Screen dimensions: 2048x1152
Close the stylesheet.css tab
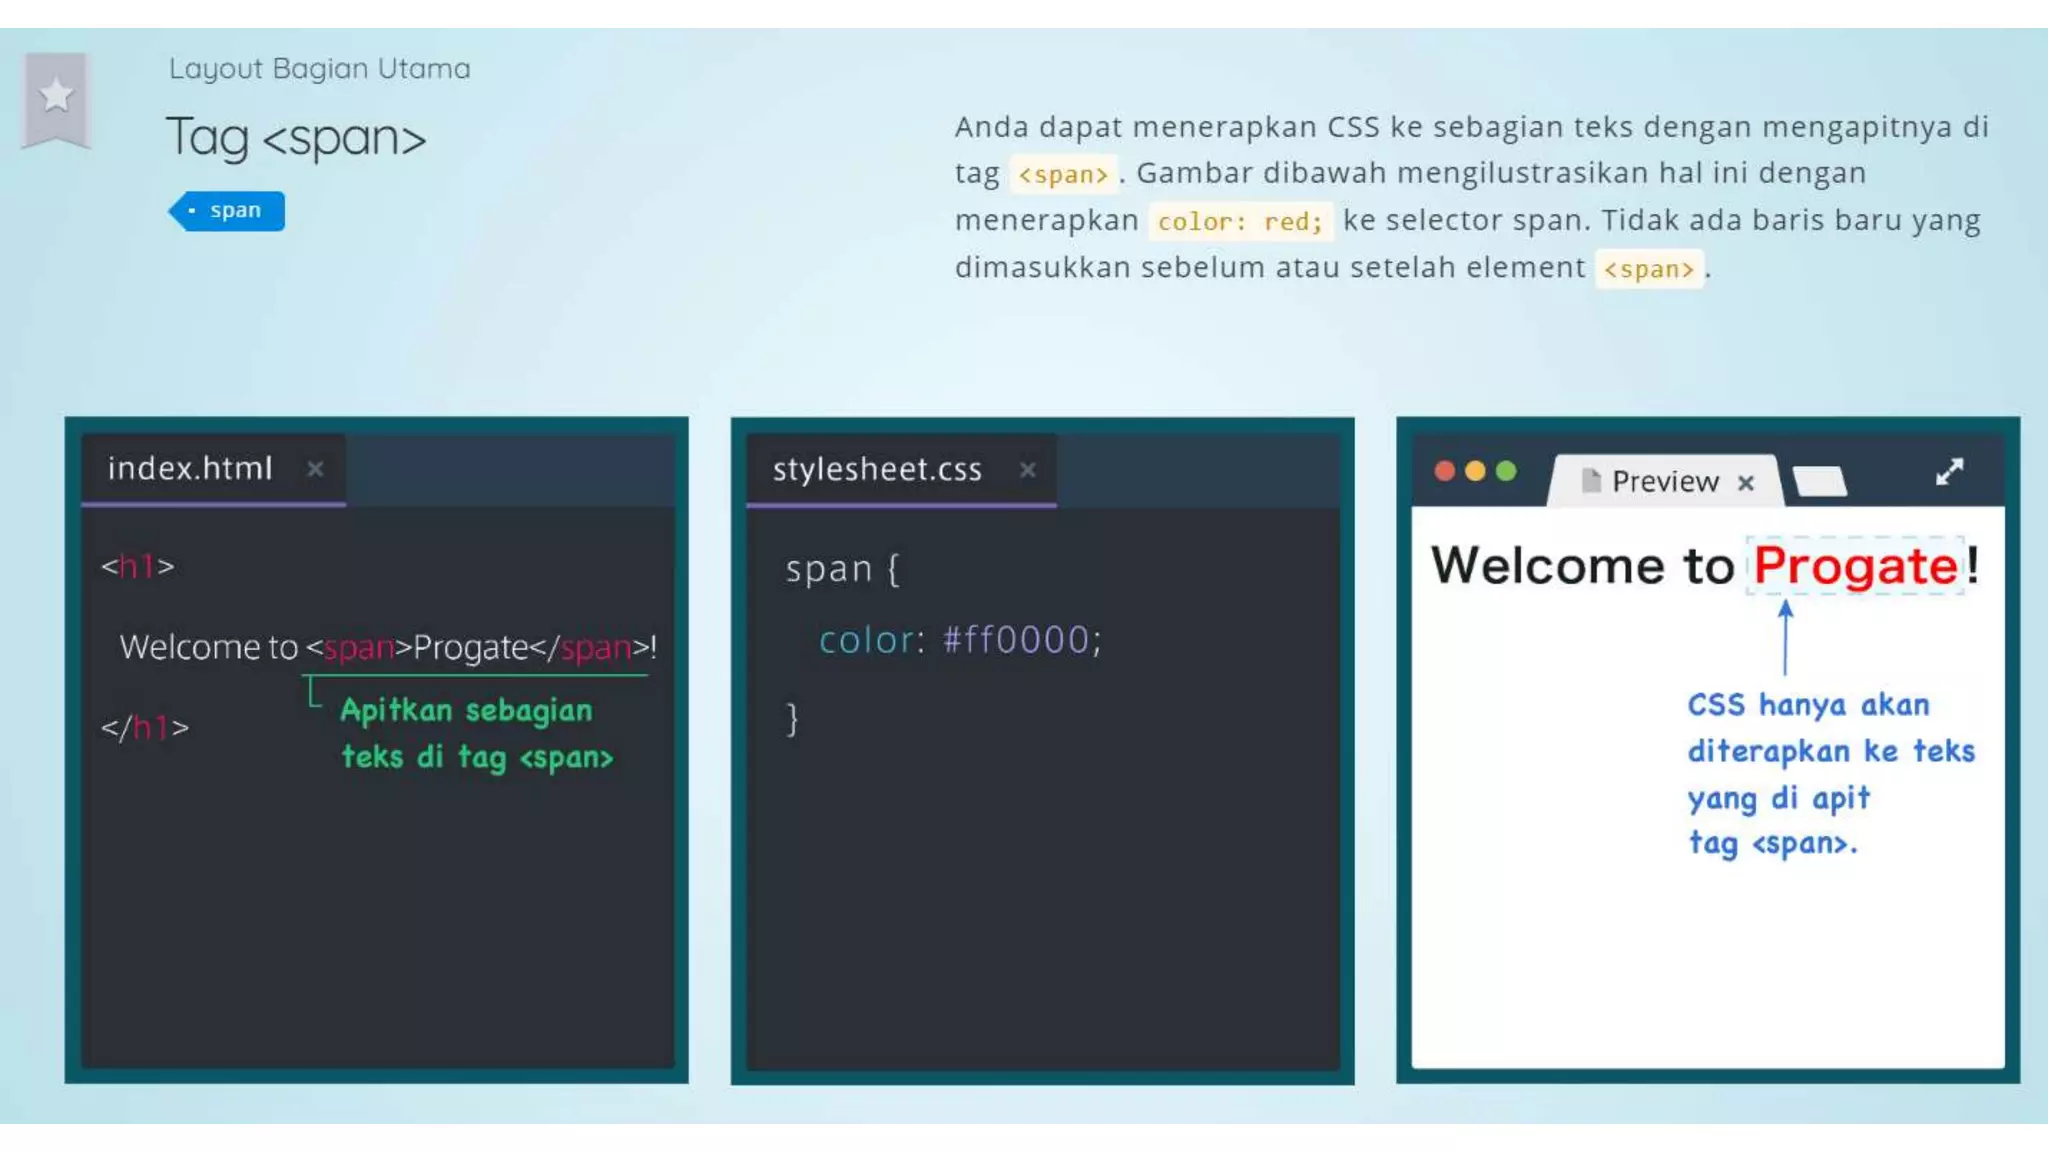(x=1027, y=469)
